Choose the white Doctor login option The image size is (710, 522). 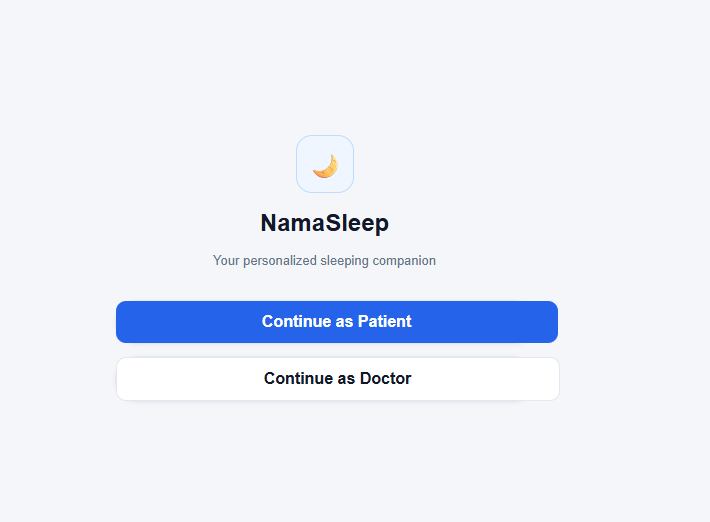pos(337,379)
